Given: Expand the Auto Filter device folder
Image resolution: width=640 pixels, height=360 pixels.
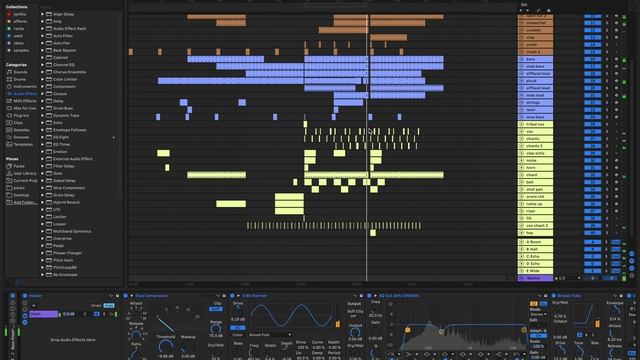Looking at the screenshot, I should 42,36.
